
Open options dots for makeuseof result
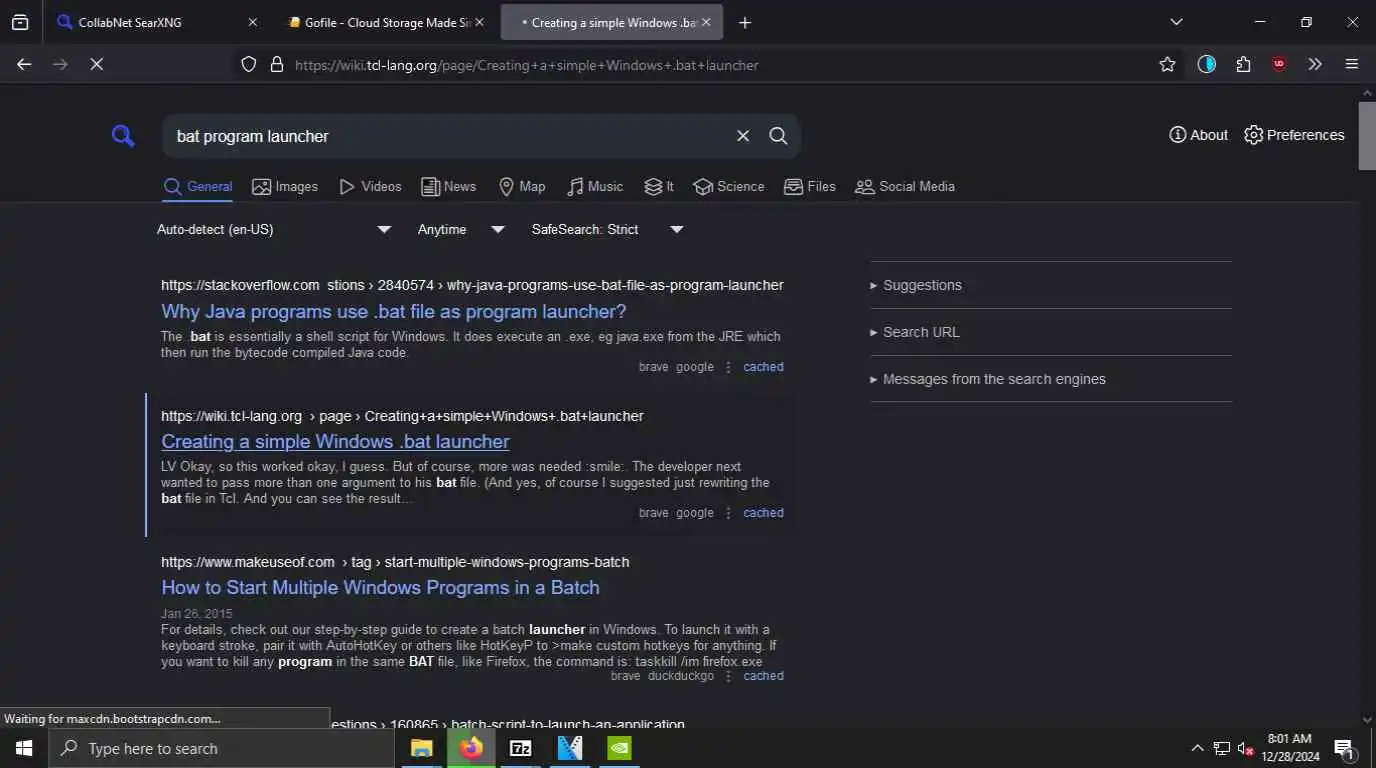728,676
